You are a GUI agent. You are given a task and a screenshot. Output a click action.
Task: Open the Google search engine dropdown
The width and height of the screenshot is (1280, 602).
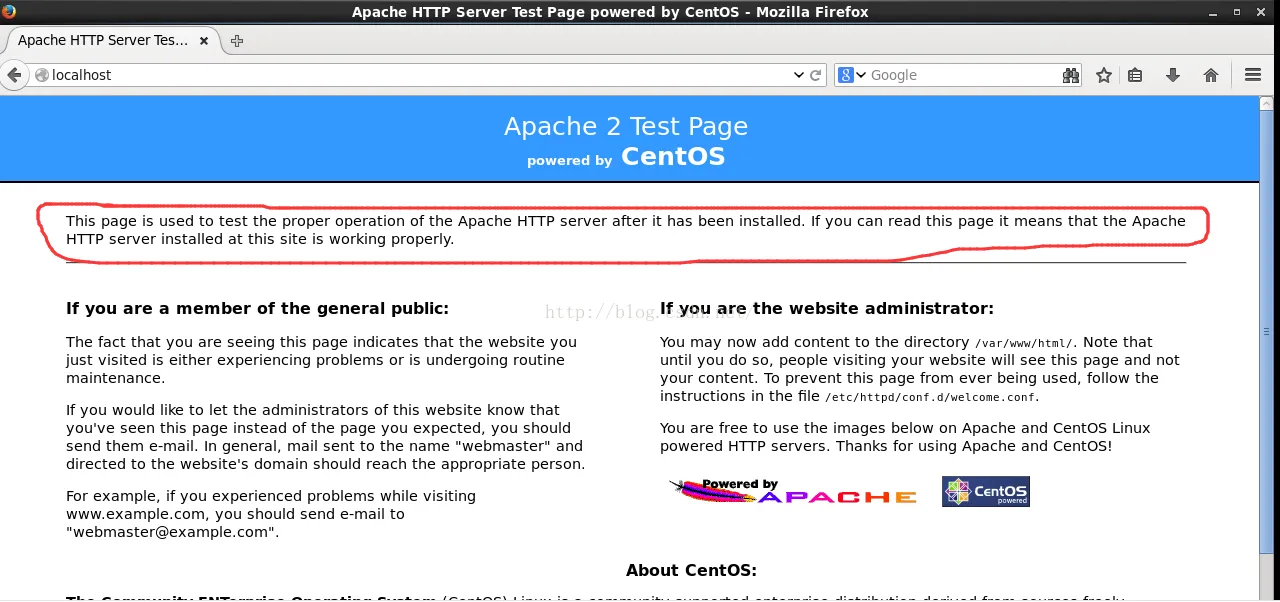852,75
